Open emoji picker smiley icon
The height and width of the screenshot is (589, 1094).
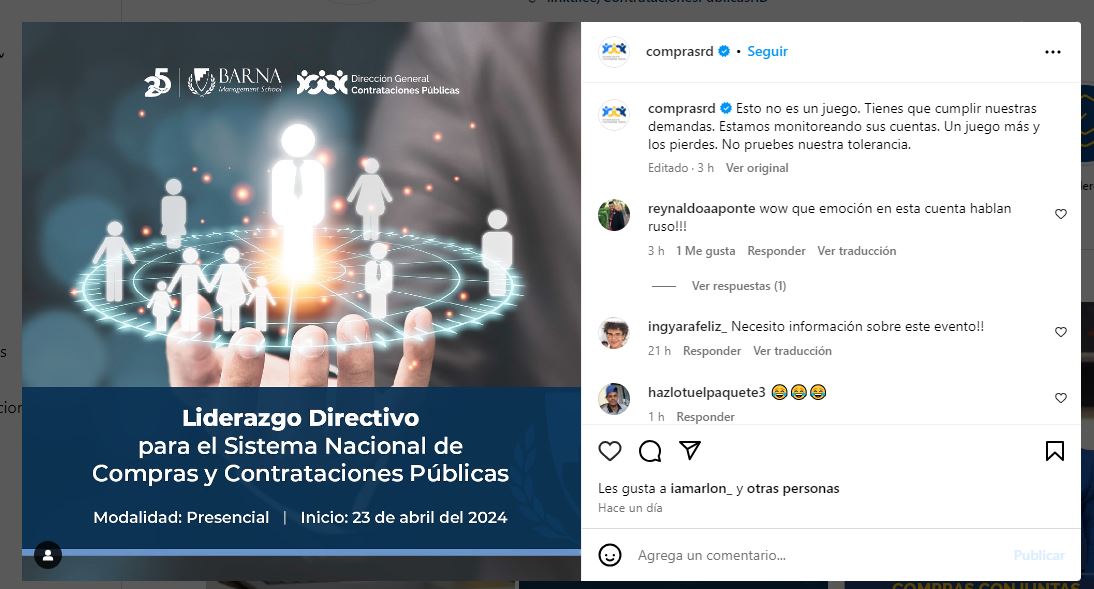610,555
